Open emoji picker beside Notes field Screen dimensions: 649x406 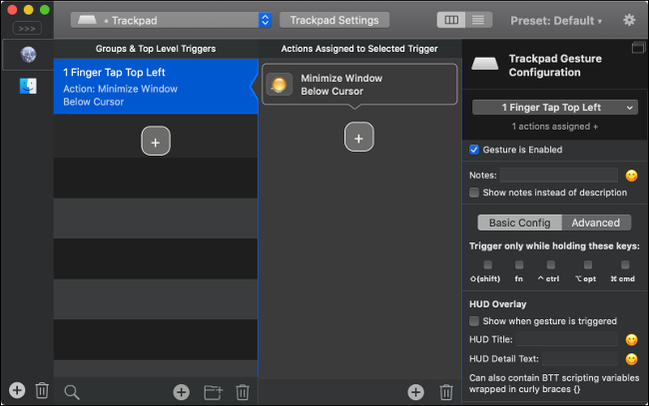click(x=631, y=175)
